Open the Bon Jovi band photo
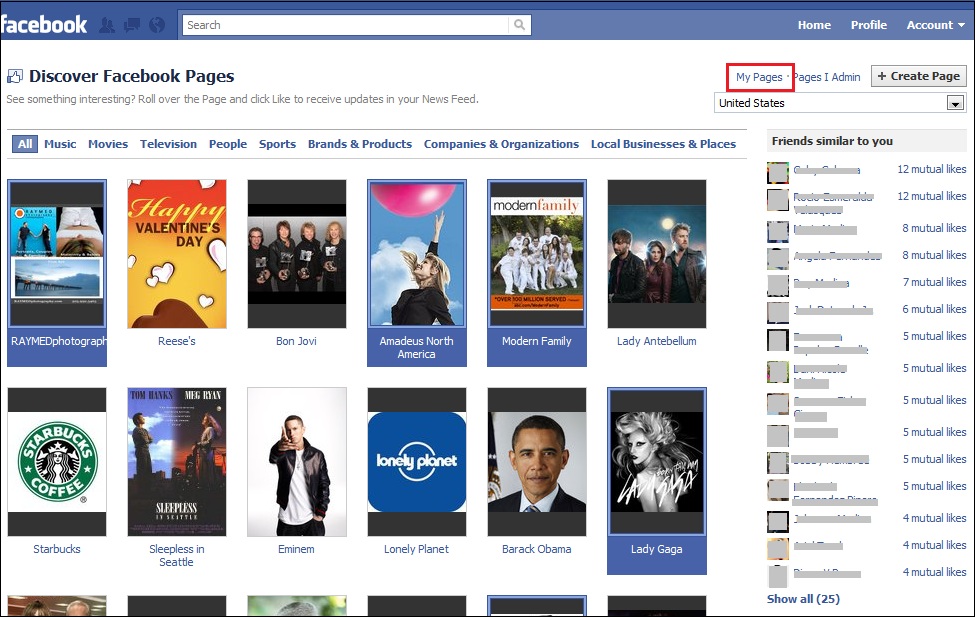975x617 pixels. [x=297, y=254]
